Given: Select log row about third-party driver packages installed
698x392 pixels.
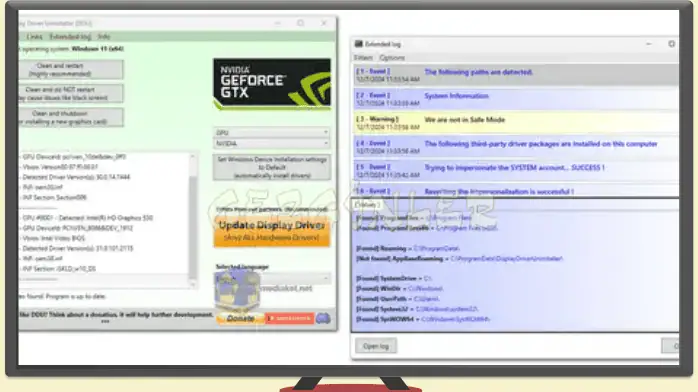Looking at the screenshot, I should tap(515, 147).
